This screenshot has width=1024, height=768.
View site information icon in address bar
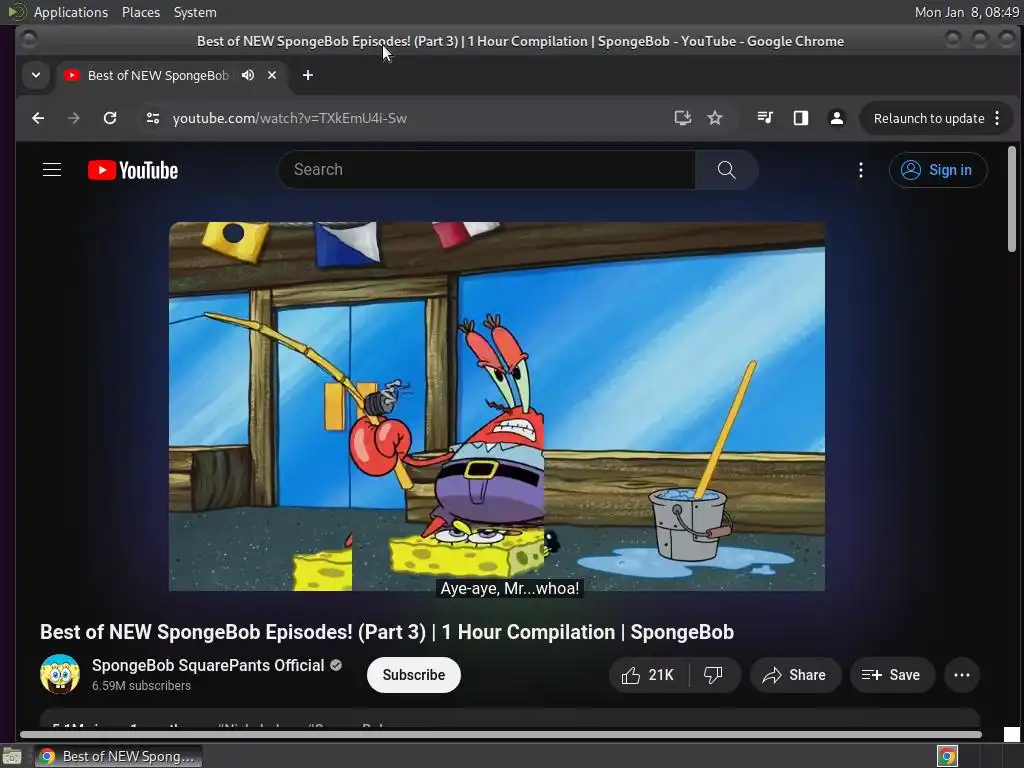153,118
